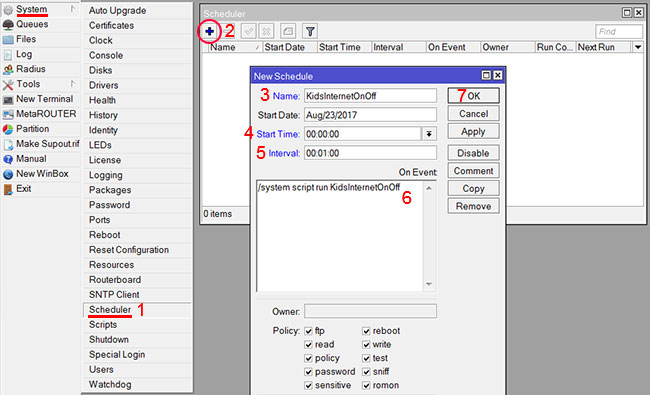This screenshot has height=395, width=650.
Task: Click the Files folder icon in sidebar
Action: point(8,39)
